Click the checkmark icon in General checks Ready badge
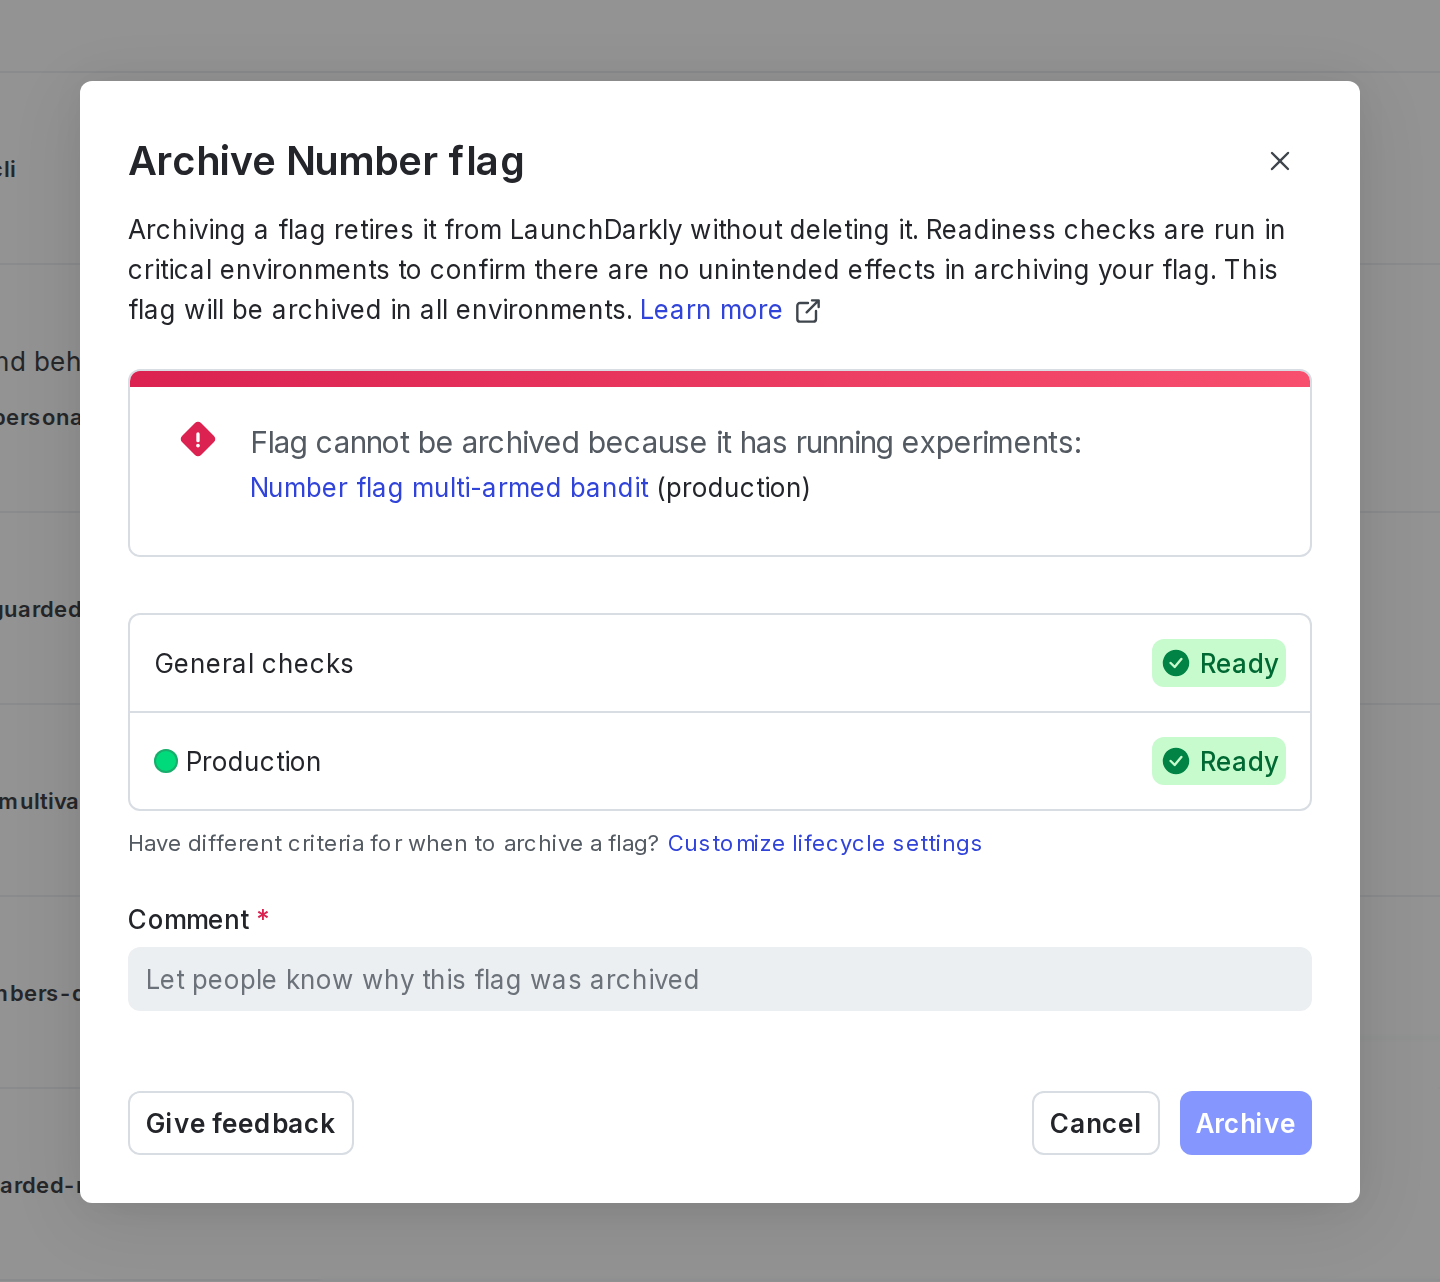1440x1282 pixels. (1176, 663)
